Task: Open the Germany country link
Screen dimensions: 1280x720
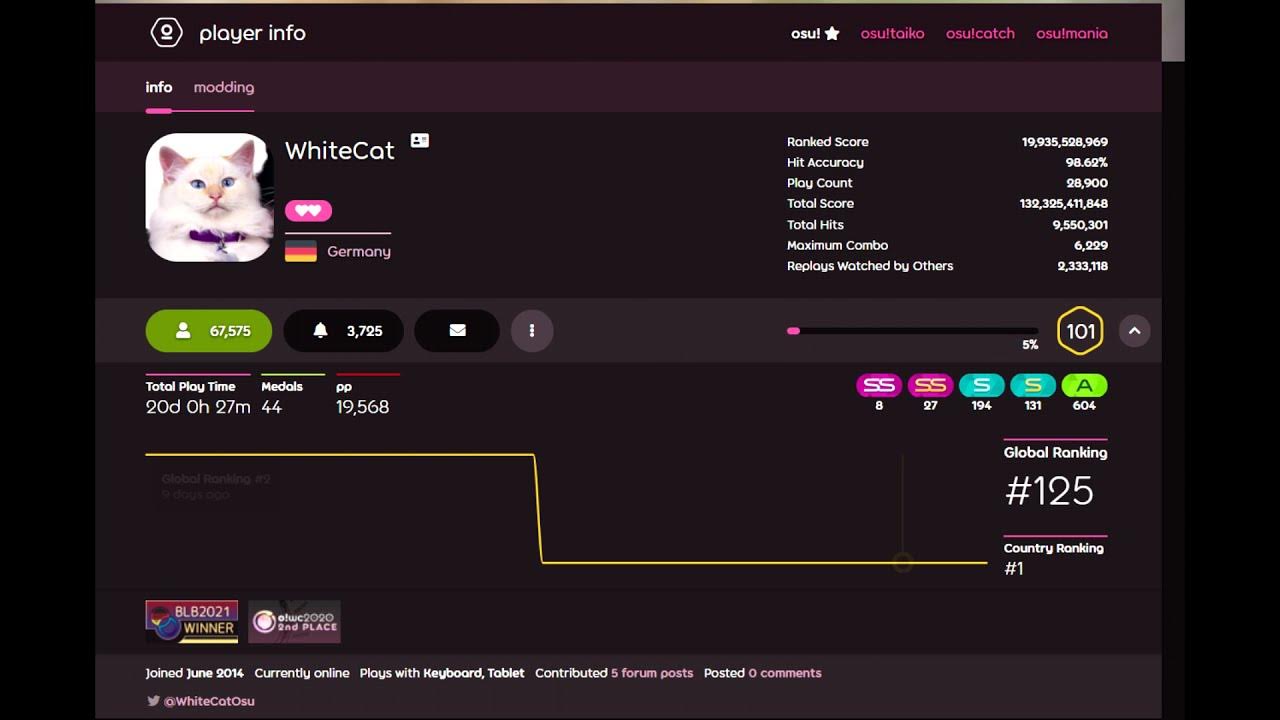Action: click(x=358, y=252)
